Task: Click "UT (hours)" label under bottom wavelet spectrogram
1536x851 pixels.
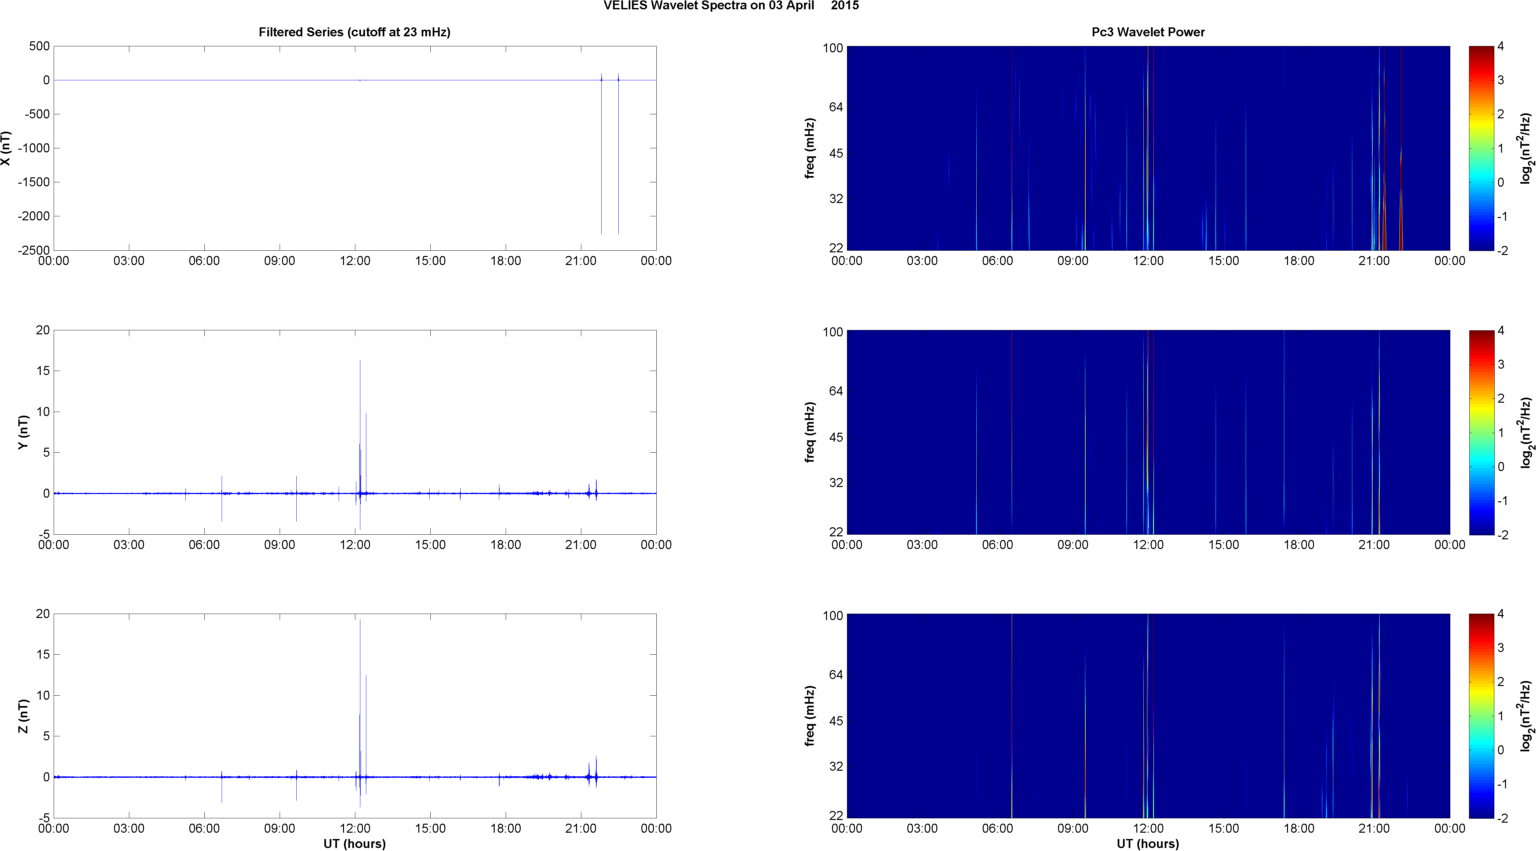Action: coord(1148,843)
